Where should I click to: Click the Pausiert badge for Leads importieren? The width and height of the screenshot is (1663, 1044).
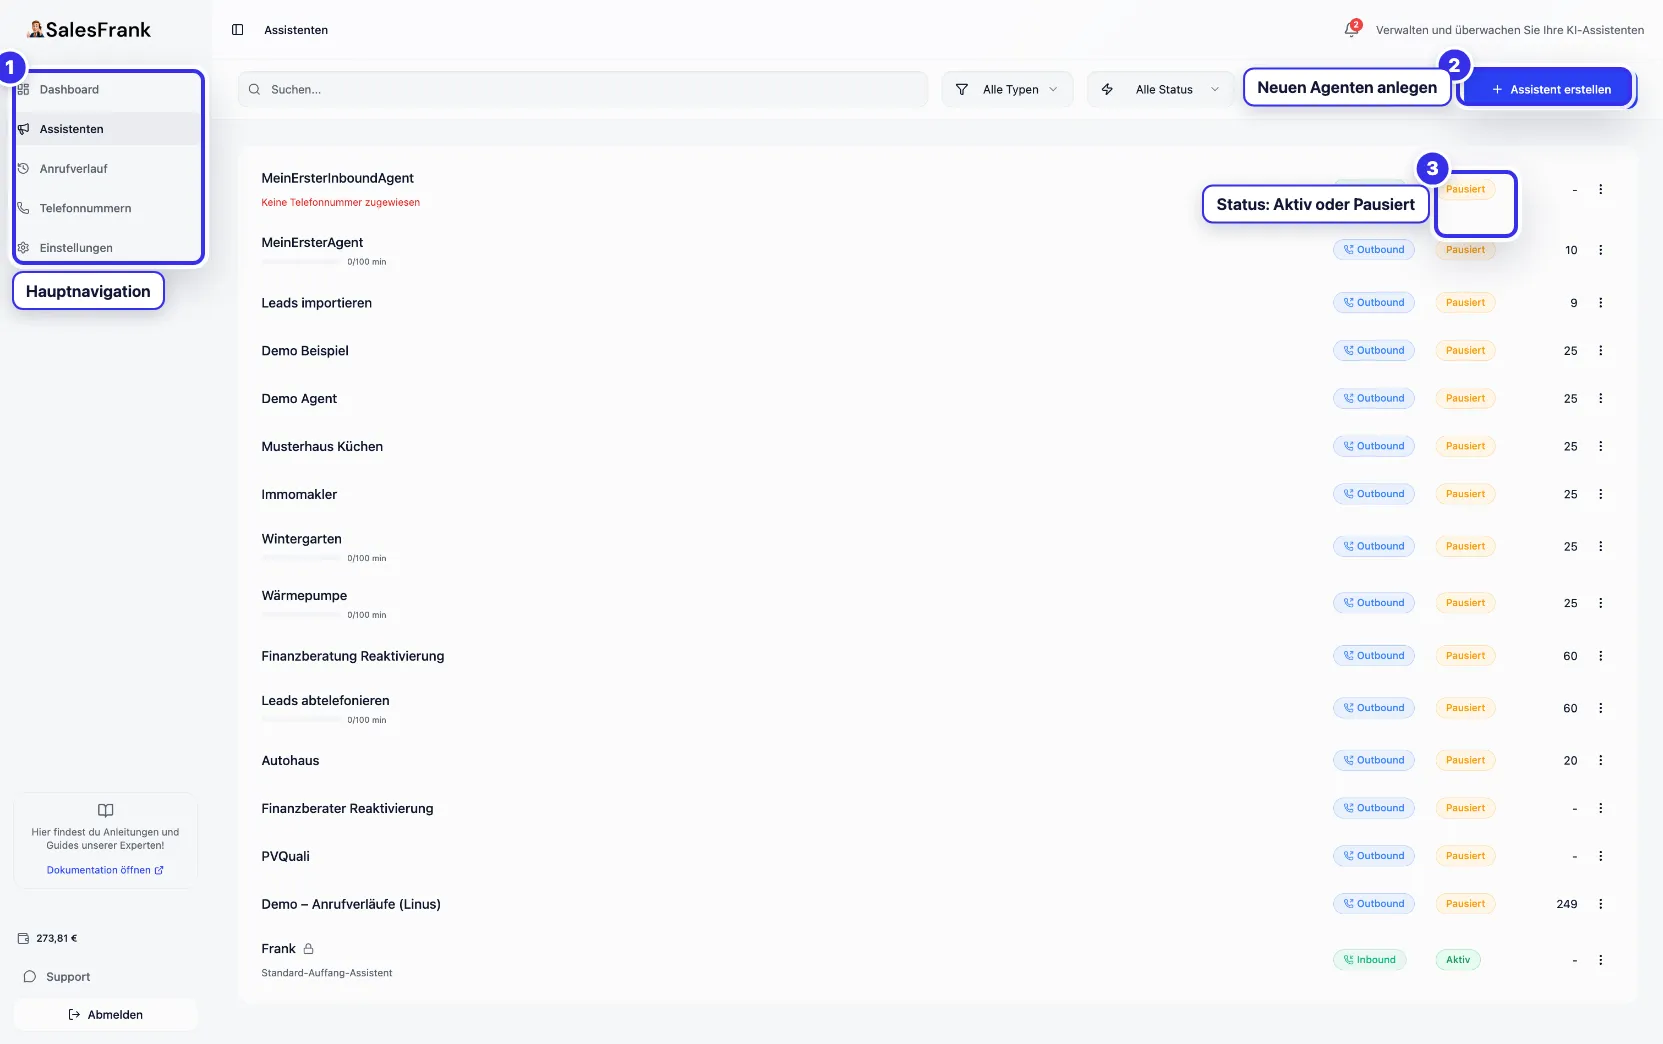tap(1465, 302)
